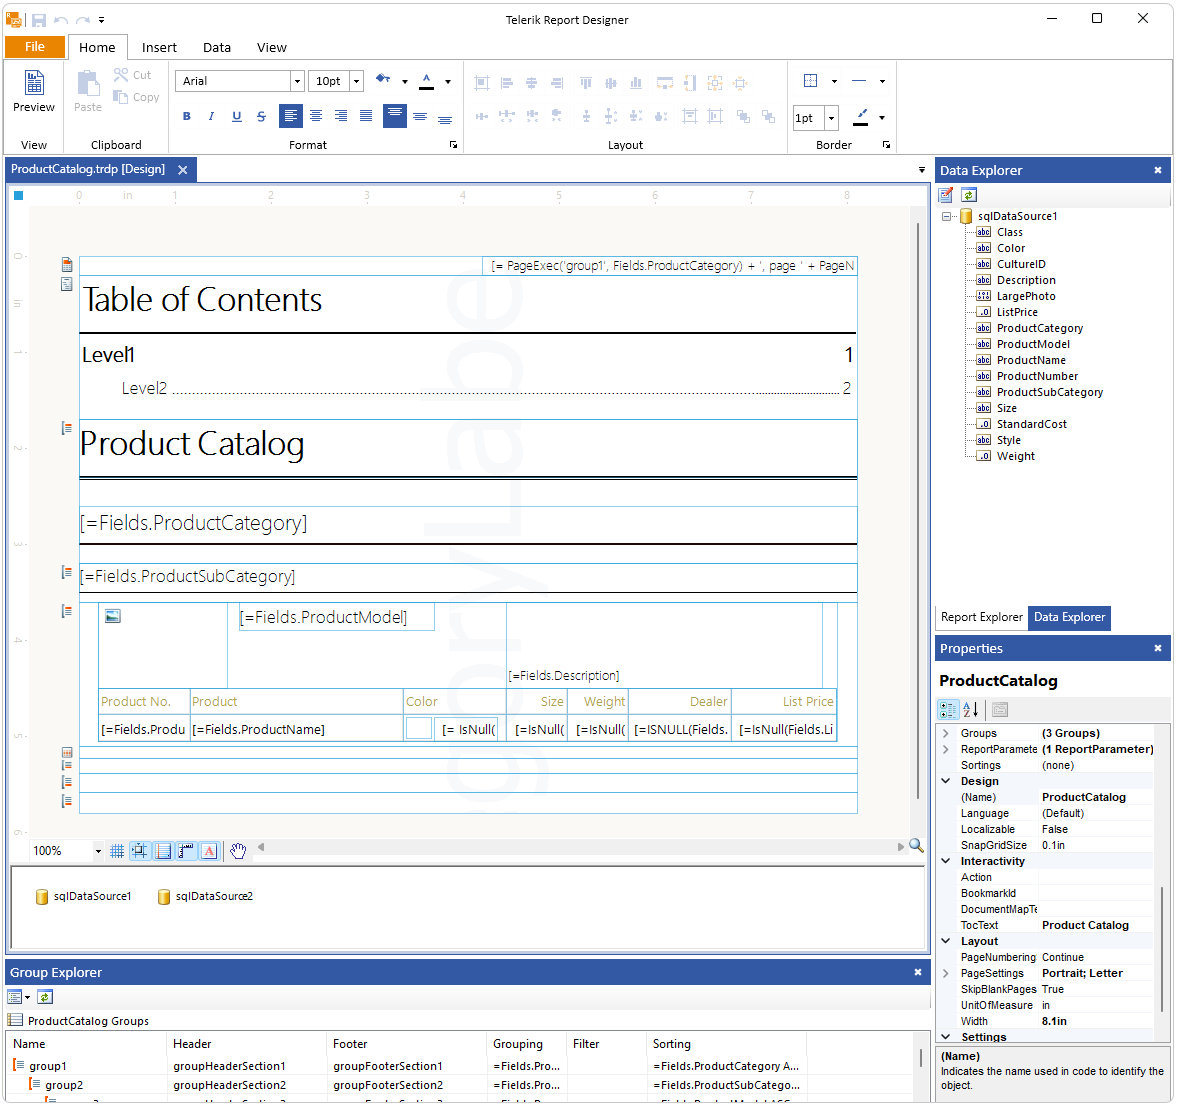Viewport: 1177px width, 1106px height.
Task: Click the categorized view icon in Properties
Action: click(949, 710)
